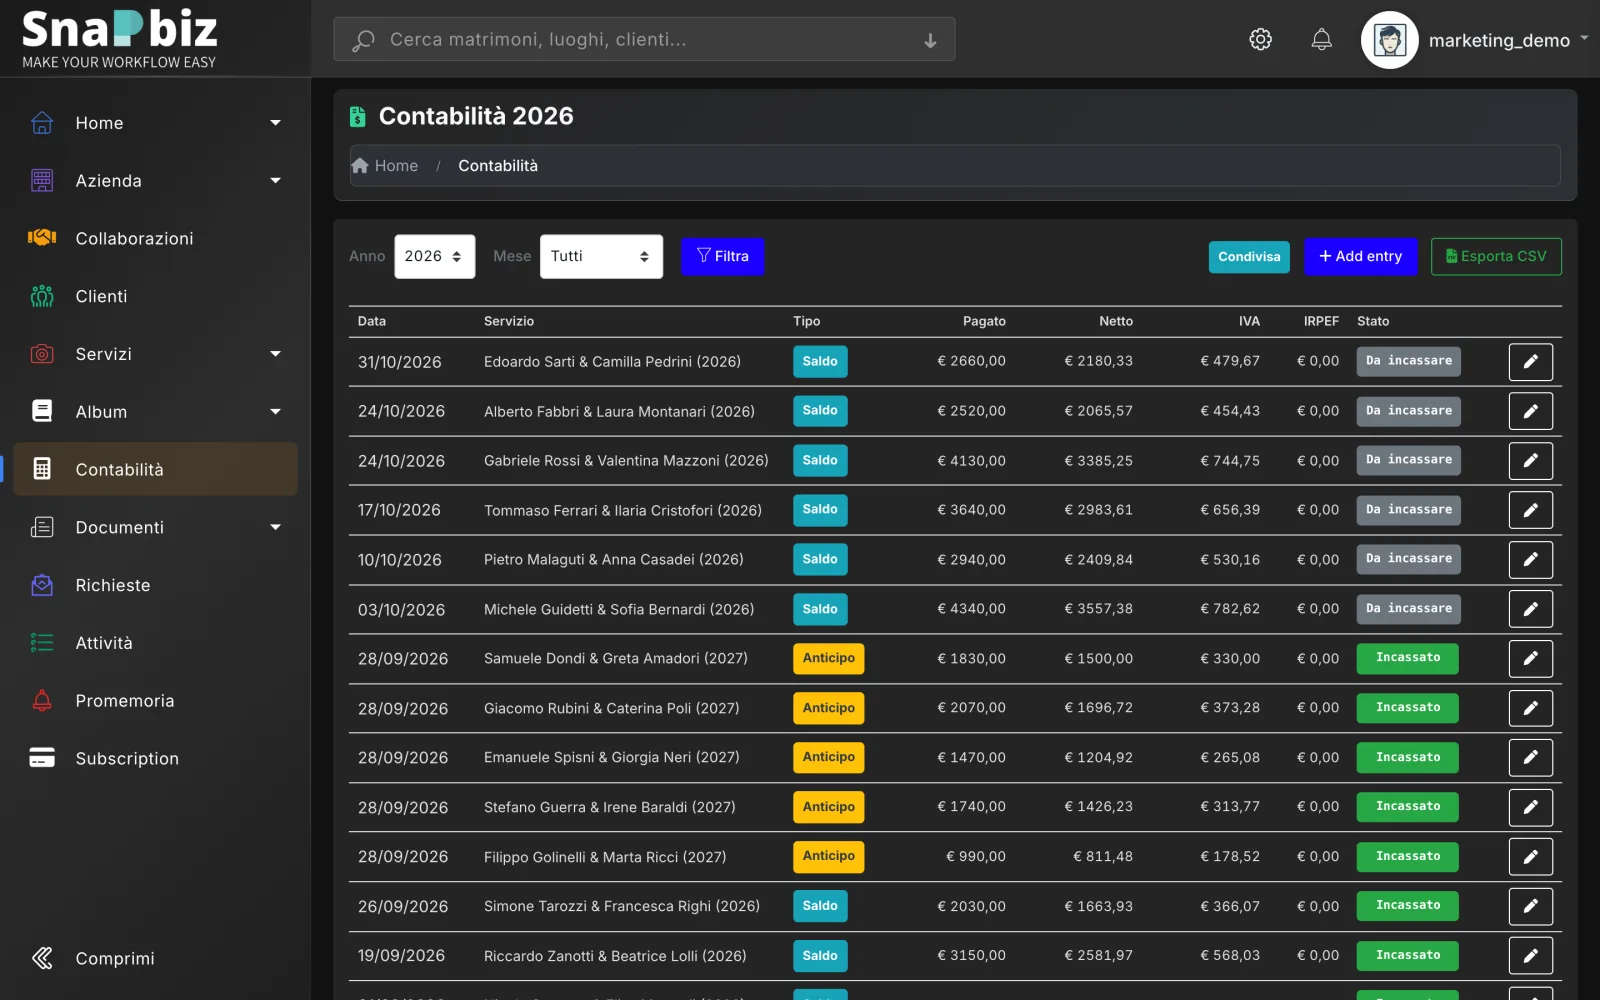Edit the Tommaso Ferrari & Ilaria Cristofori entry
This screenshot has height=1000, width=1600.
coord(1530,510)
